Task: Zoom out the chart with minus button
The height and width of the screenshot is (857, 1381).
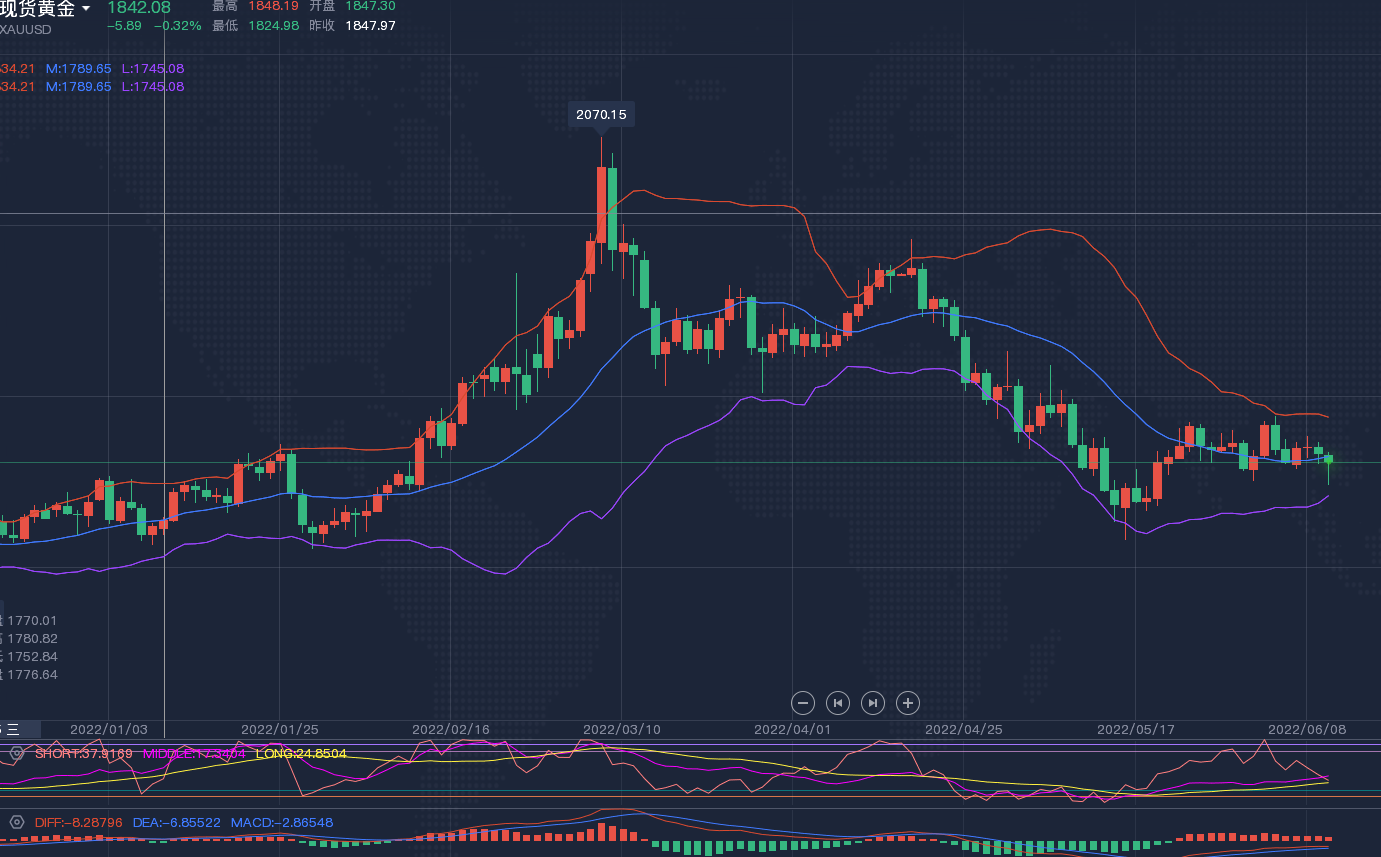Action: coord(803,703)
